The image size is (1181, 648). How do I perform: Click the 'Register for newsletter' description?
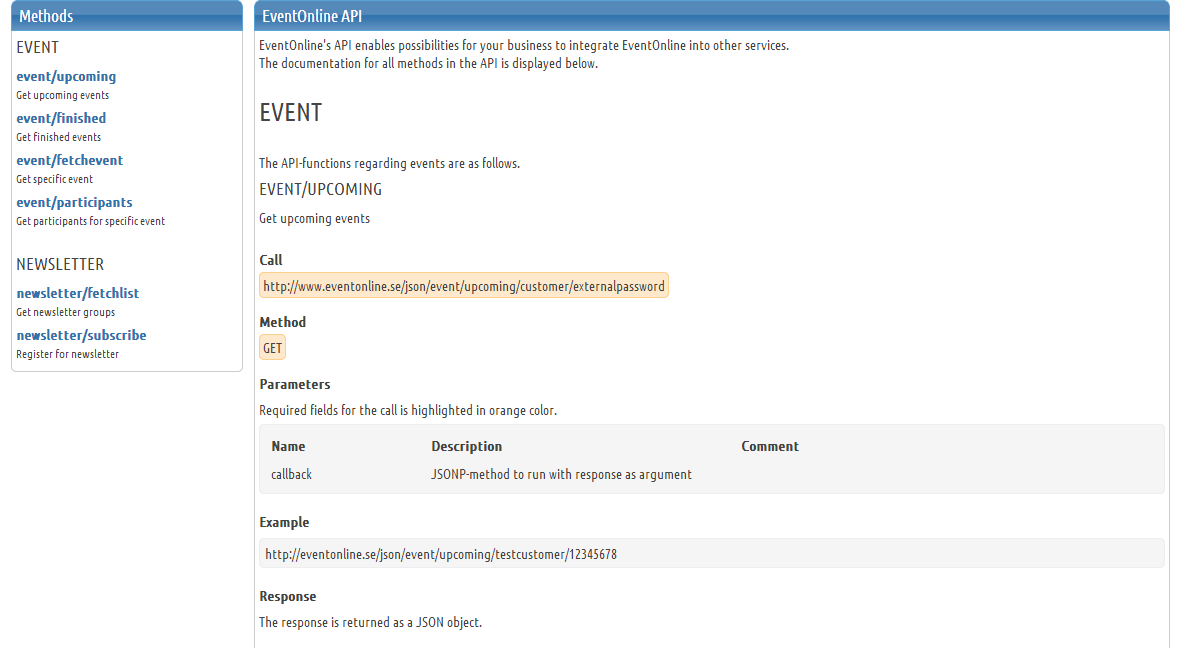68,355
